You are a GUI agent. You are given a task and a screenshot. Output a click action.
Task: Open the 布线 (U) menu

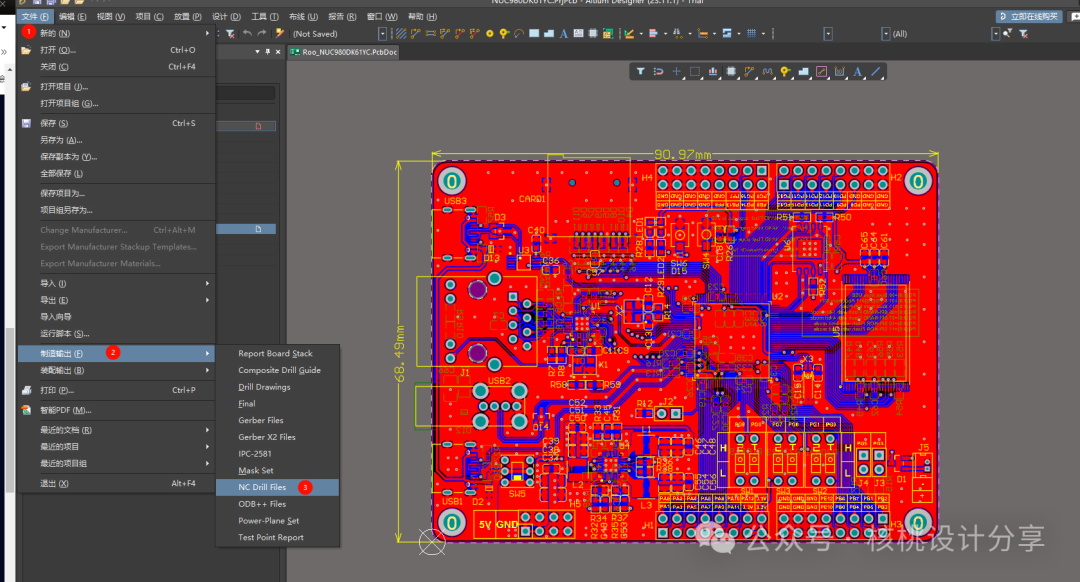[303, 17]
